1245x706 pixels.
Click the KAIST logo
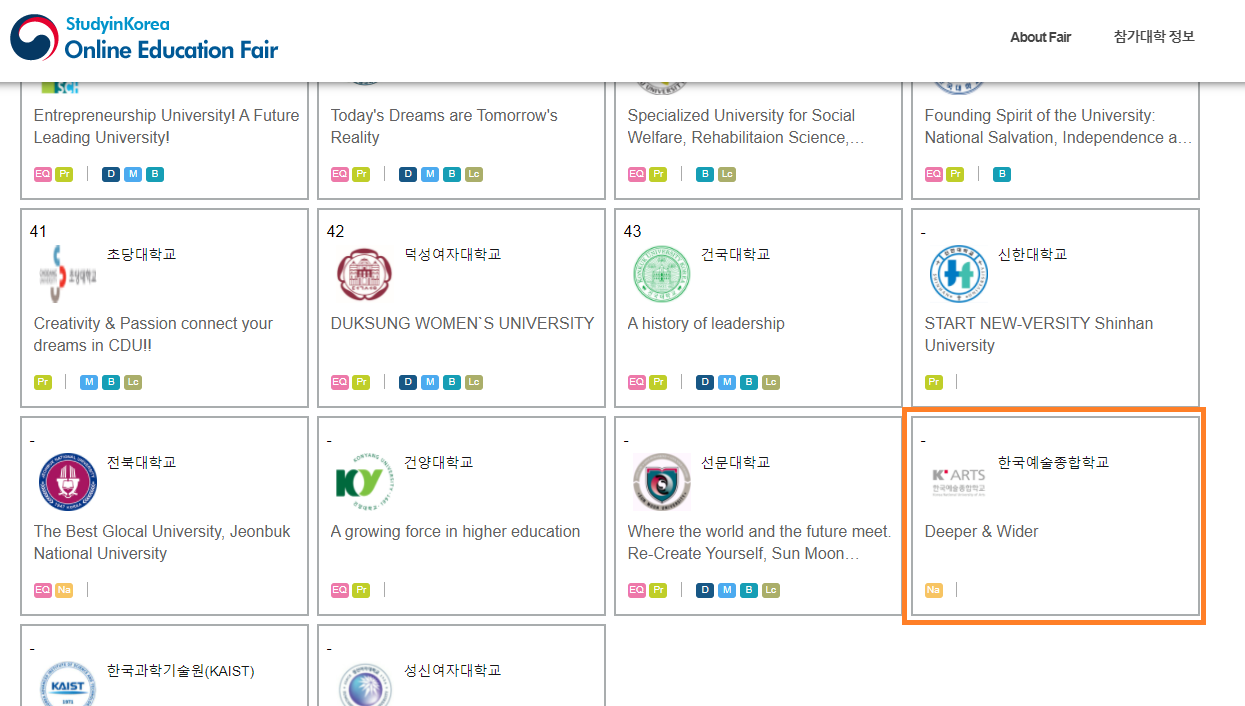pyautogui.click(x=68, y=686)
